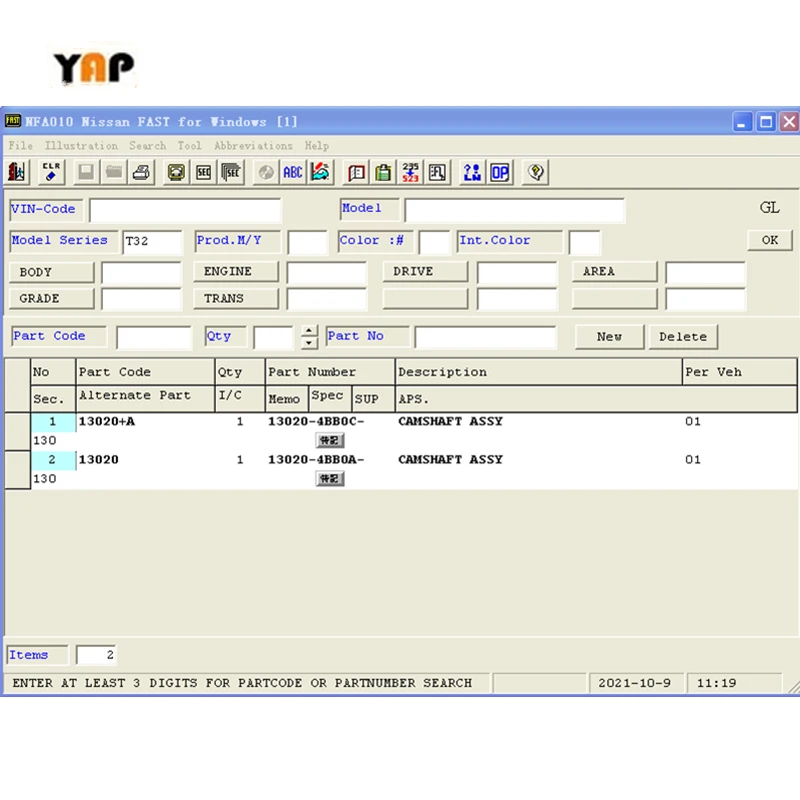This screenshot has width=800, height=800.
Task: Click the Items count field showing 2
Action: point(96,655)
